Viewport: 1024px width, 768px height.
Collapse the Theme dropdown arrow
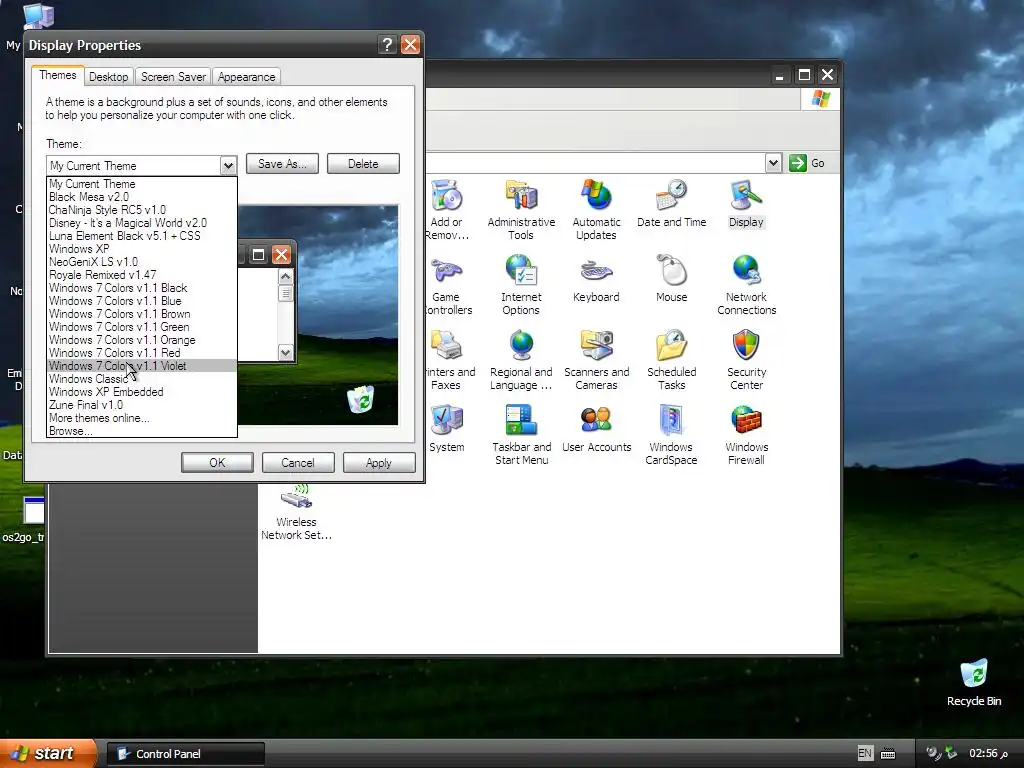pyautogui.click(x=228, y=166)
